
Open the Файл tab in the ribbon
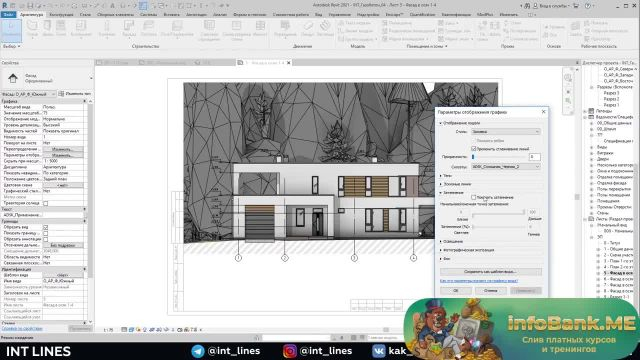point(8,14)
